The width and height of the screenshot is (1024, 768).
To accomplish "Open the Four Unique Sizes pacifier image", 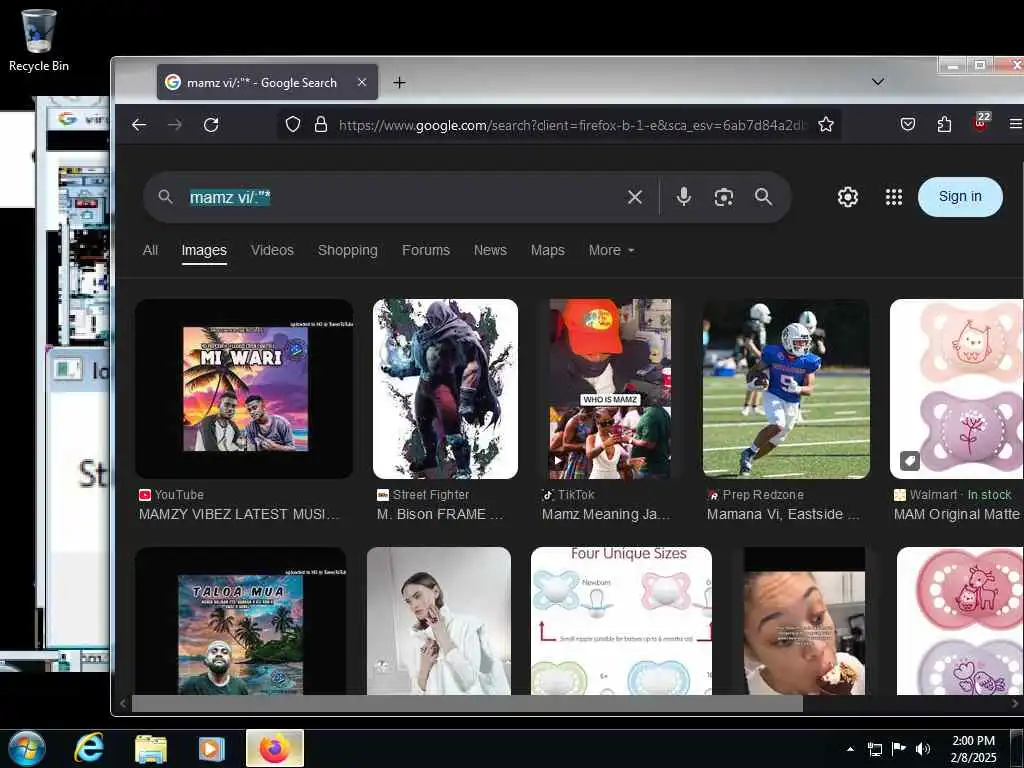I will click(622, 620).
